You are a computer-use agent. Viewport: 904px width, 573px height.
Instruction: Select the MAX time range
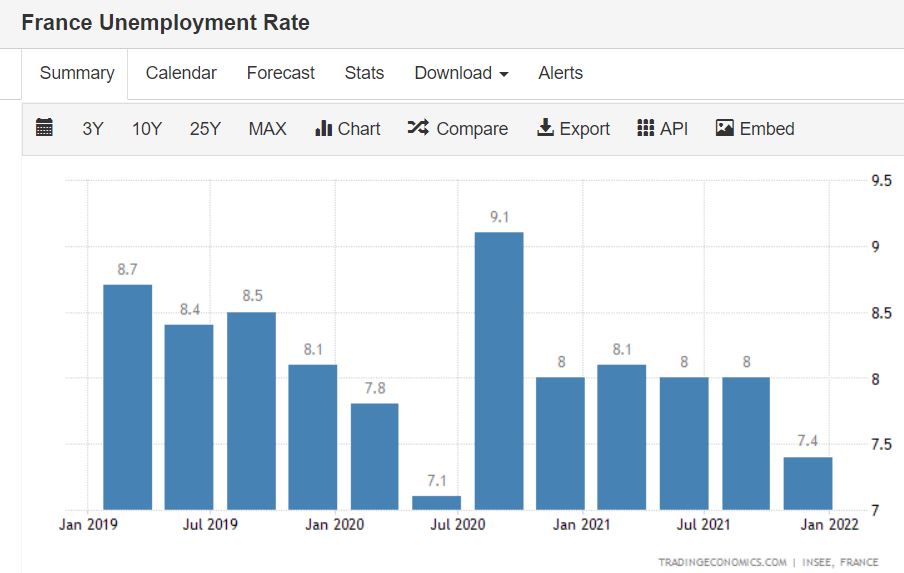[x=268, y=129]
